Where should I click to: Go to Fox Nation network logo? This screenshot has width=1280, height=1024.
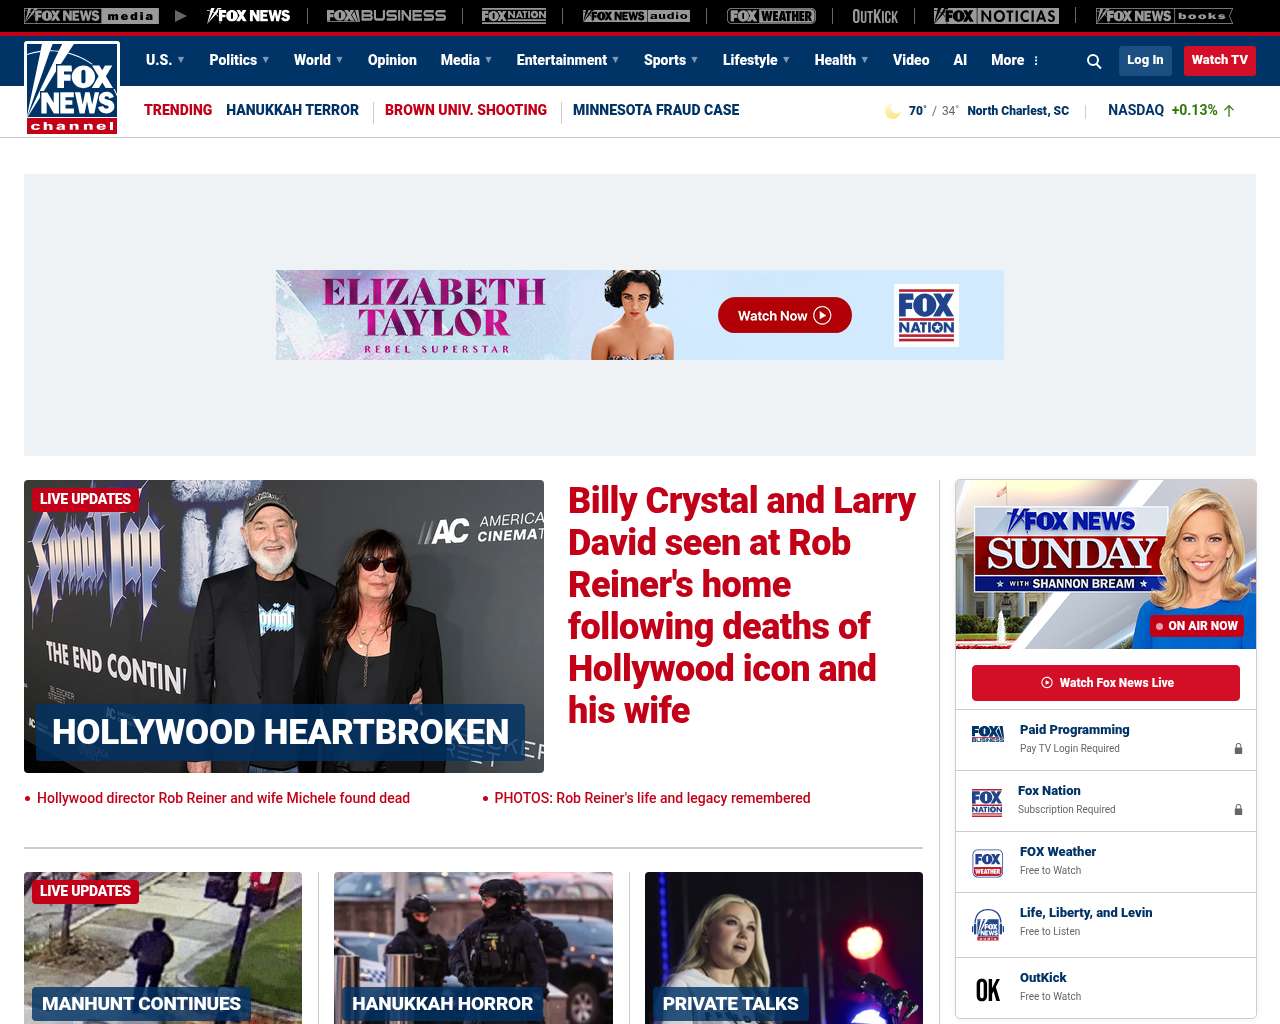(x=514, y=16)
